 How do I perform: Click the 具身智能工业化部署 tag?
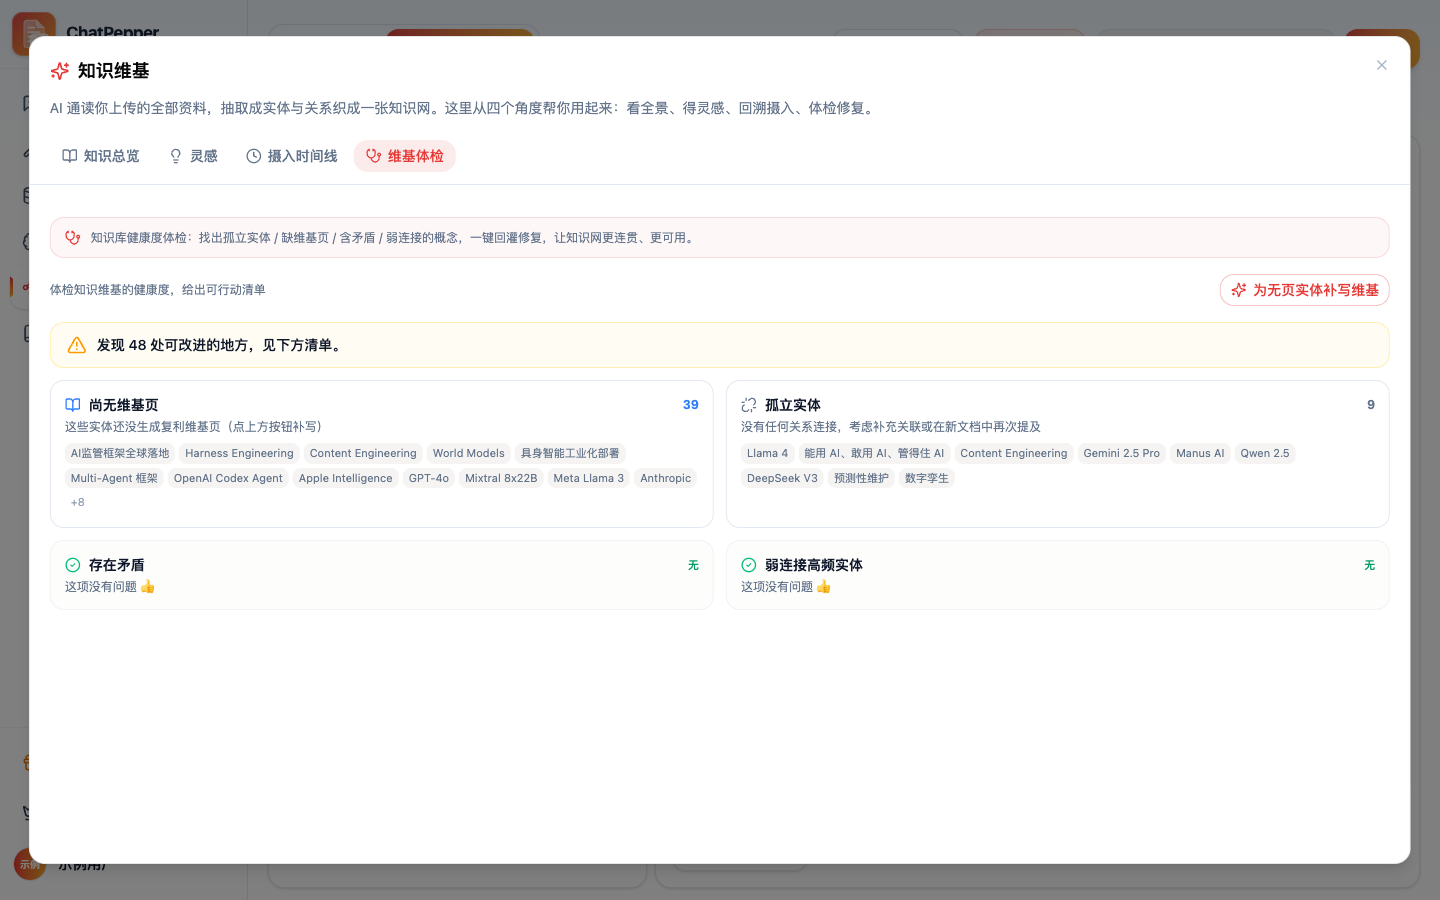(570, 453)
